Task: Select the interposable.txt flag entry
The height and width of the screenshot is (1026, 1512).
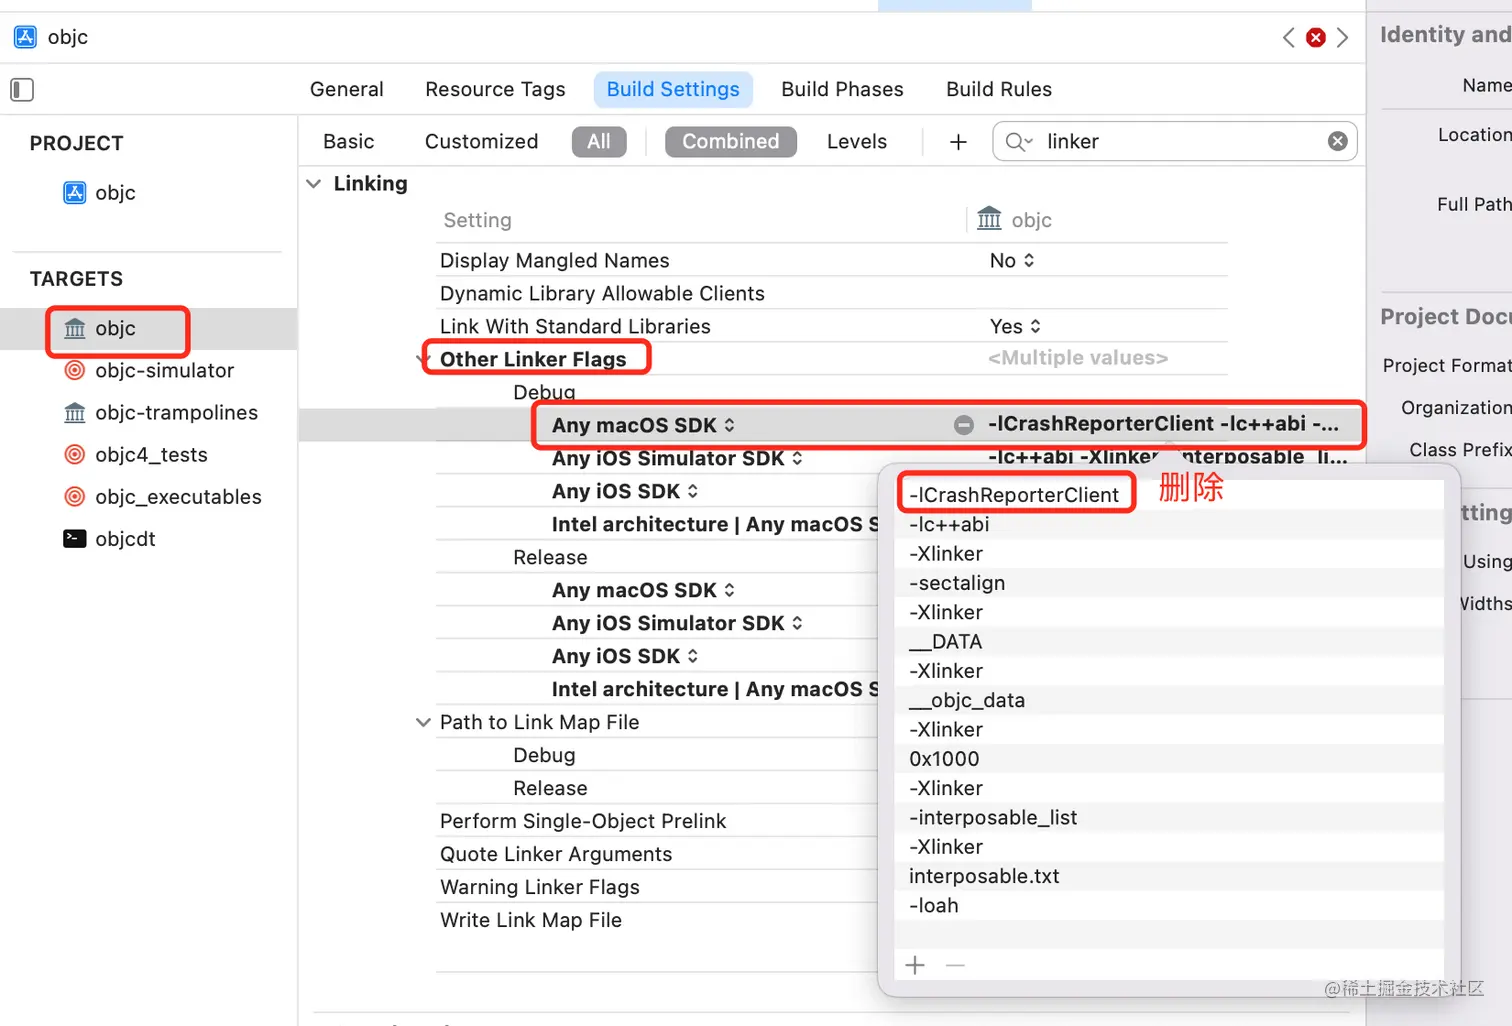Action: point(1169,876)
